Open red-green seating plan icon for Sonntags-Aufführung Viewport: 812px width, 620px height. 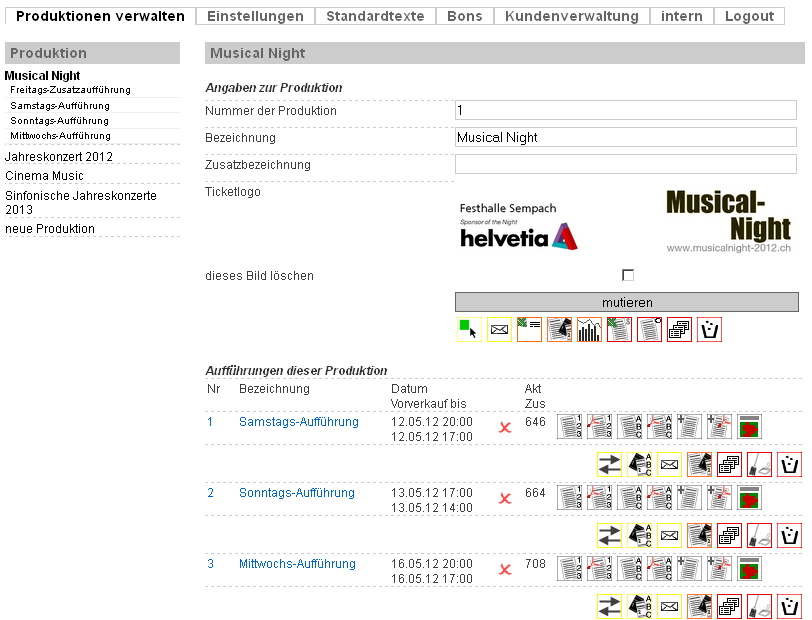point(749,498)
